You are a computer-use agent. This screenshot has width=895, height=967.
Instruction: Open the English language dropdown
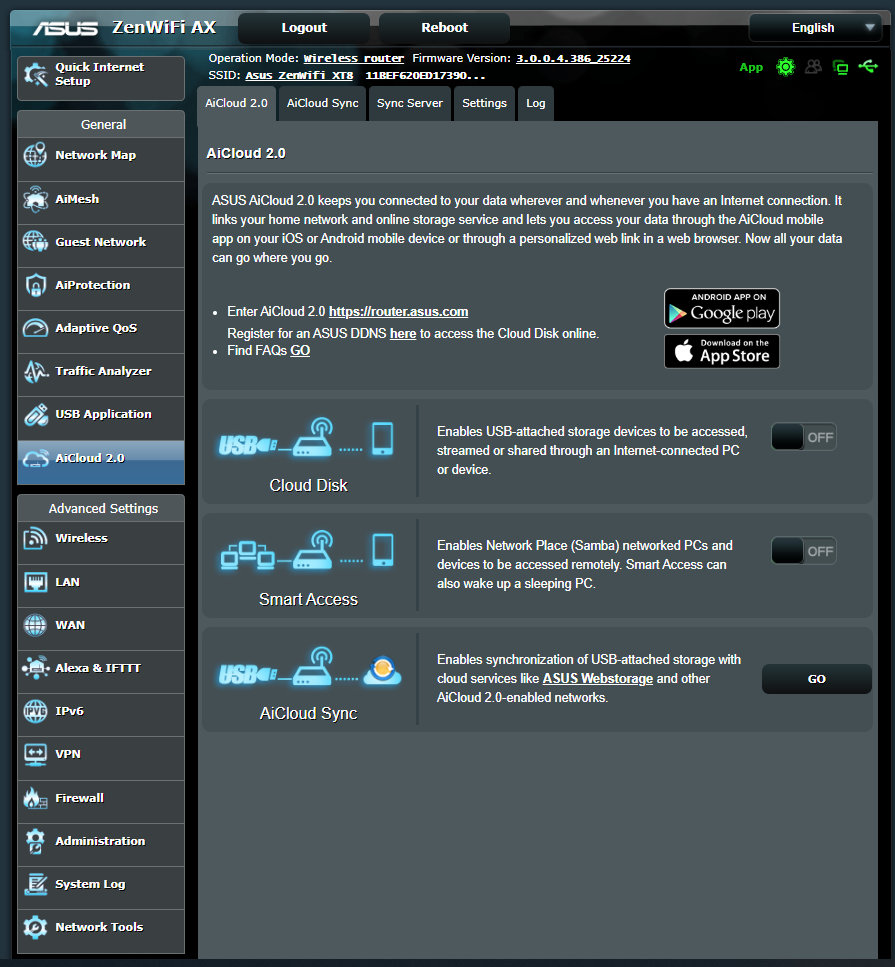point(815,28)
